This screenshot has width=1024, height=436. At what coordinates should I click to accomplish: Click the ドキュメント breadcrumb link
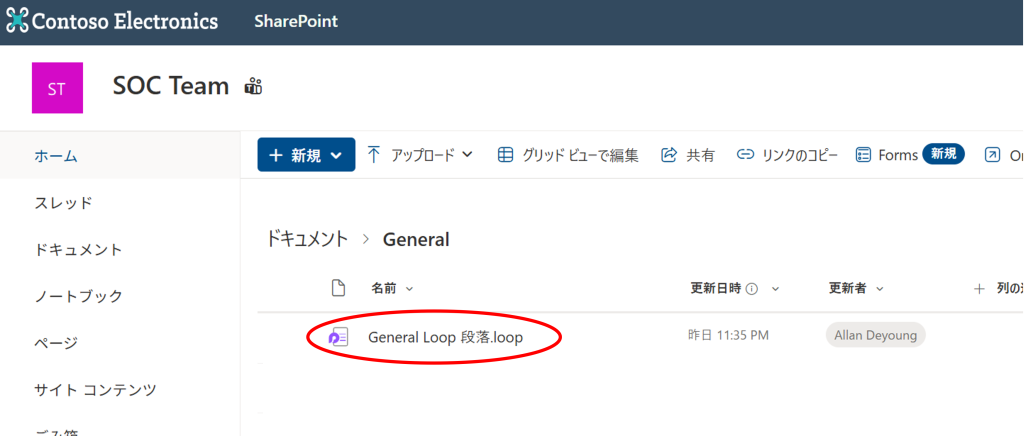pyautogui.click(x=306, y=239)
